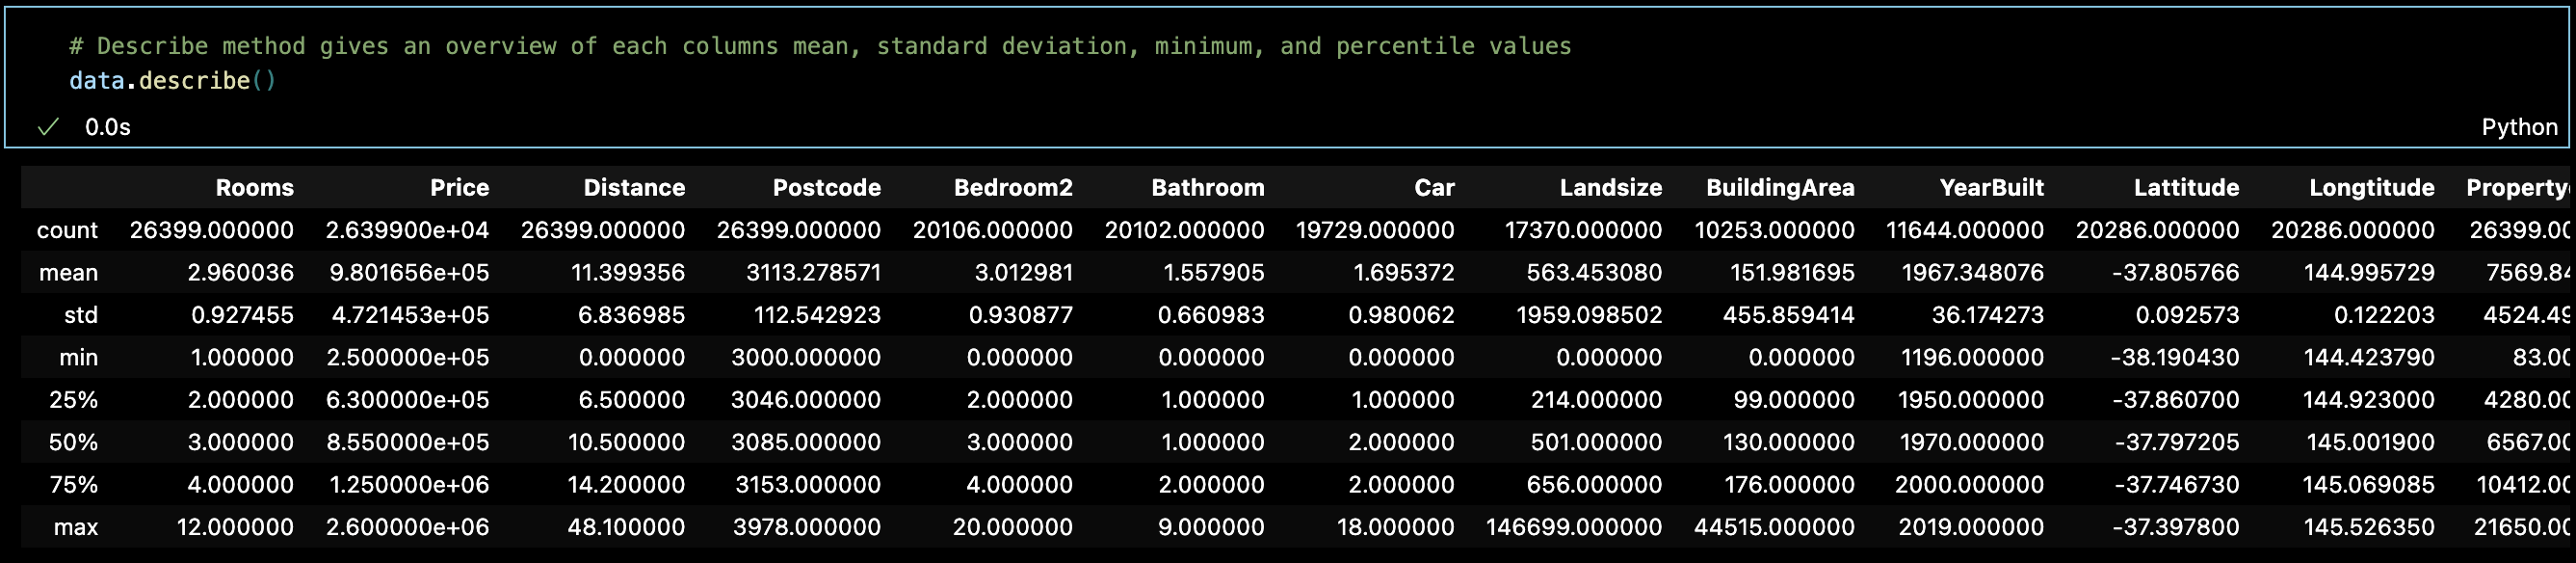This screenshot has height=563, width=2576.
Task: Click the YearBuilt column header
Action: (x=1990, y=188)
